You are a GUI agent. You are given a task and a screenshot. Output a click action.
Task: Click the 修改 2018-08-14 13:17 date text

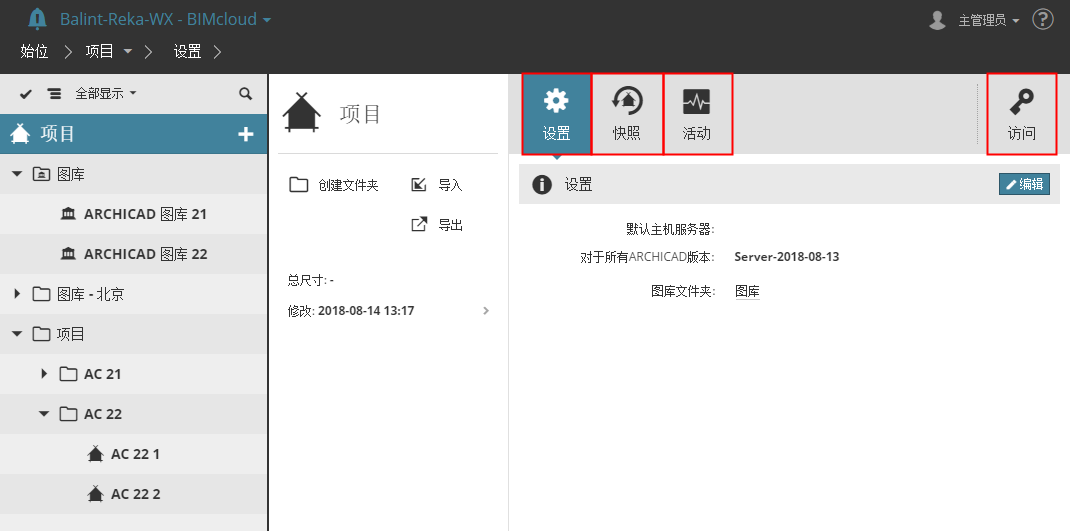pos(351,311)
